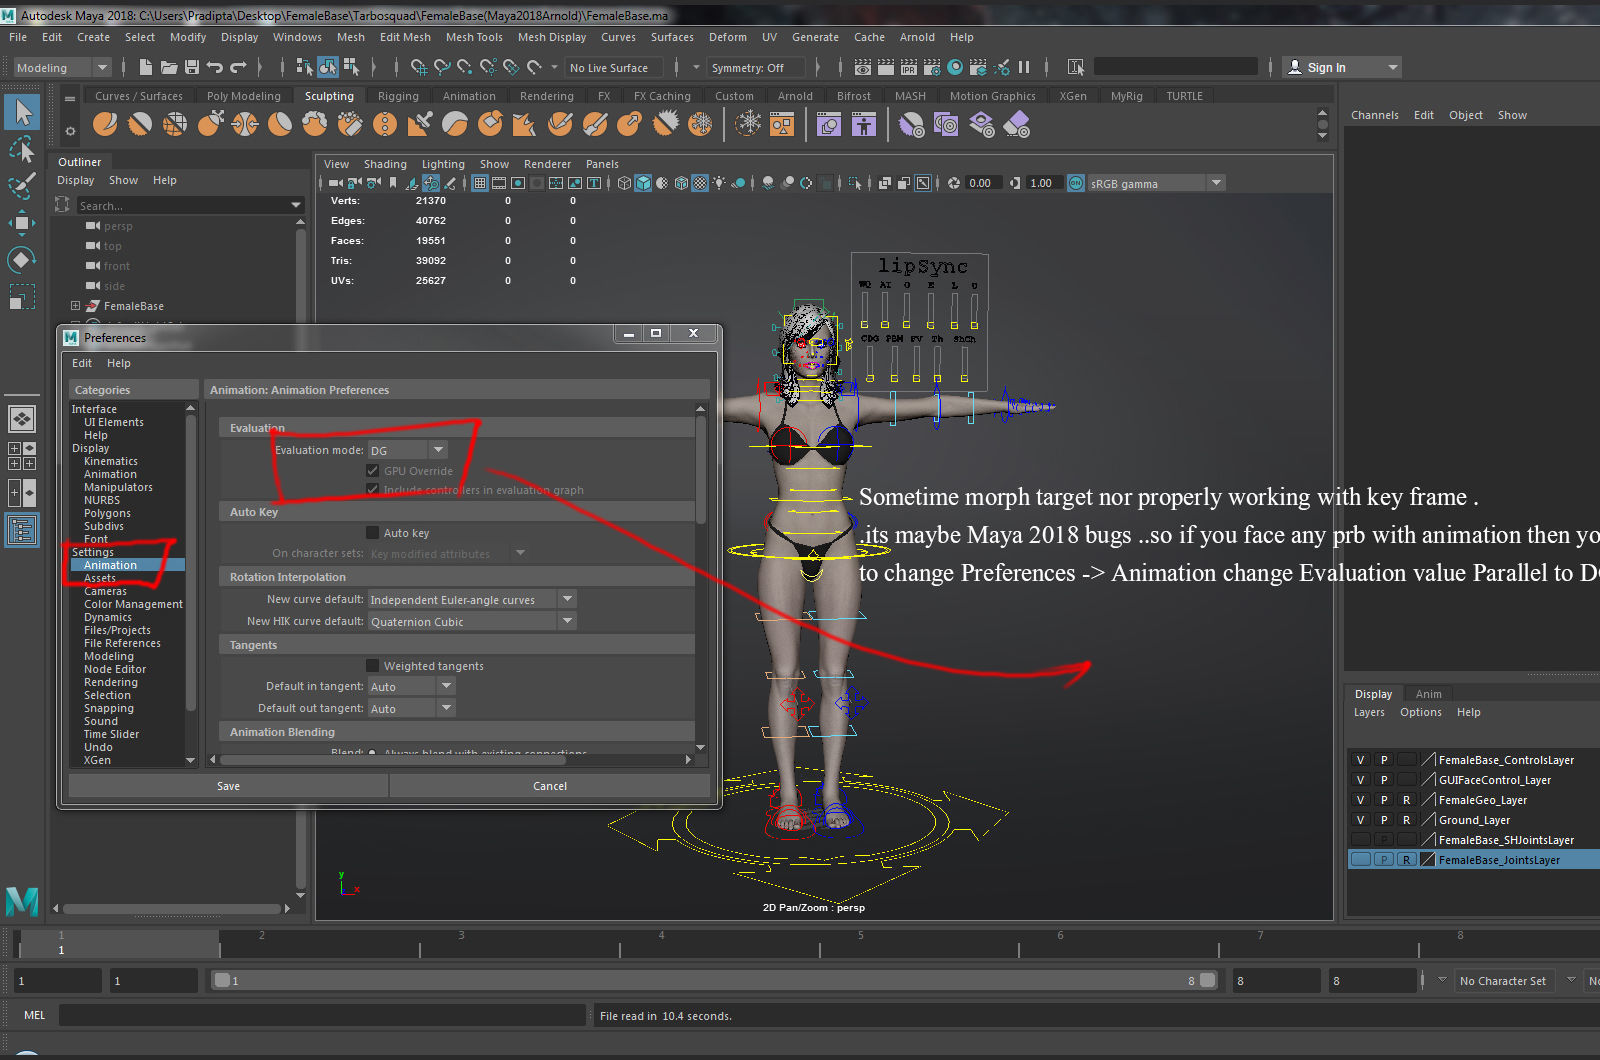The width and height of the screenshot is (1600, 1060).
Task: Open the Hypershade icon in status line
Action: click(955, 67)
